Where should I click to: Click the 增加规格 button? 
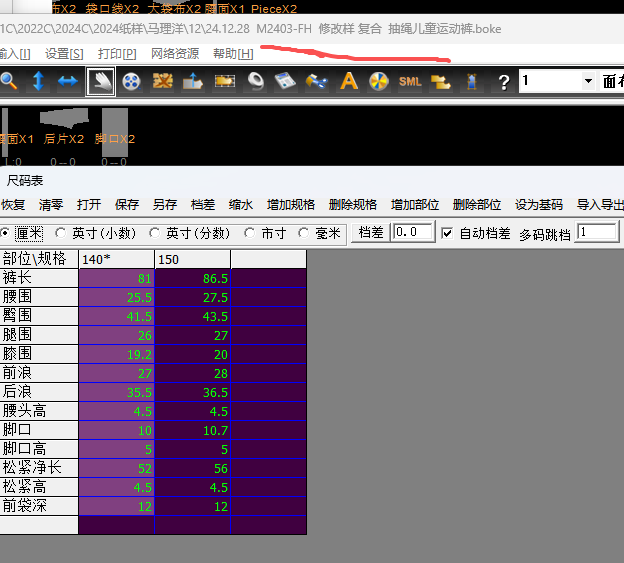(x=290, y=204)
